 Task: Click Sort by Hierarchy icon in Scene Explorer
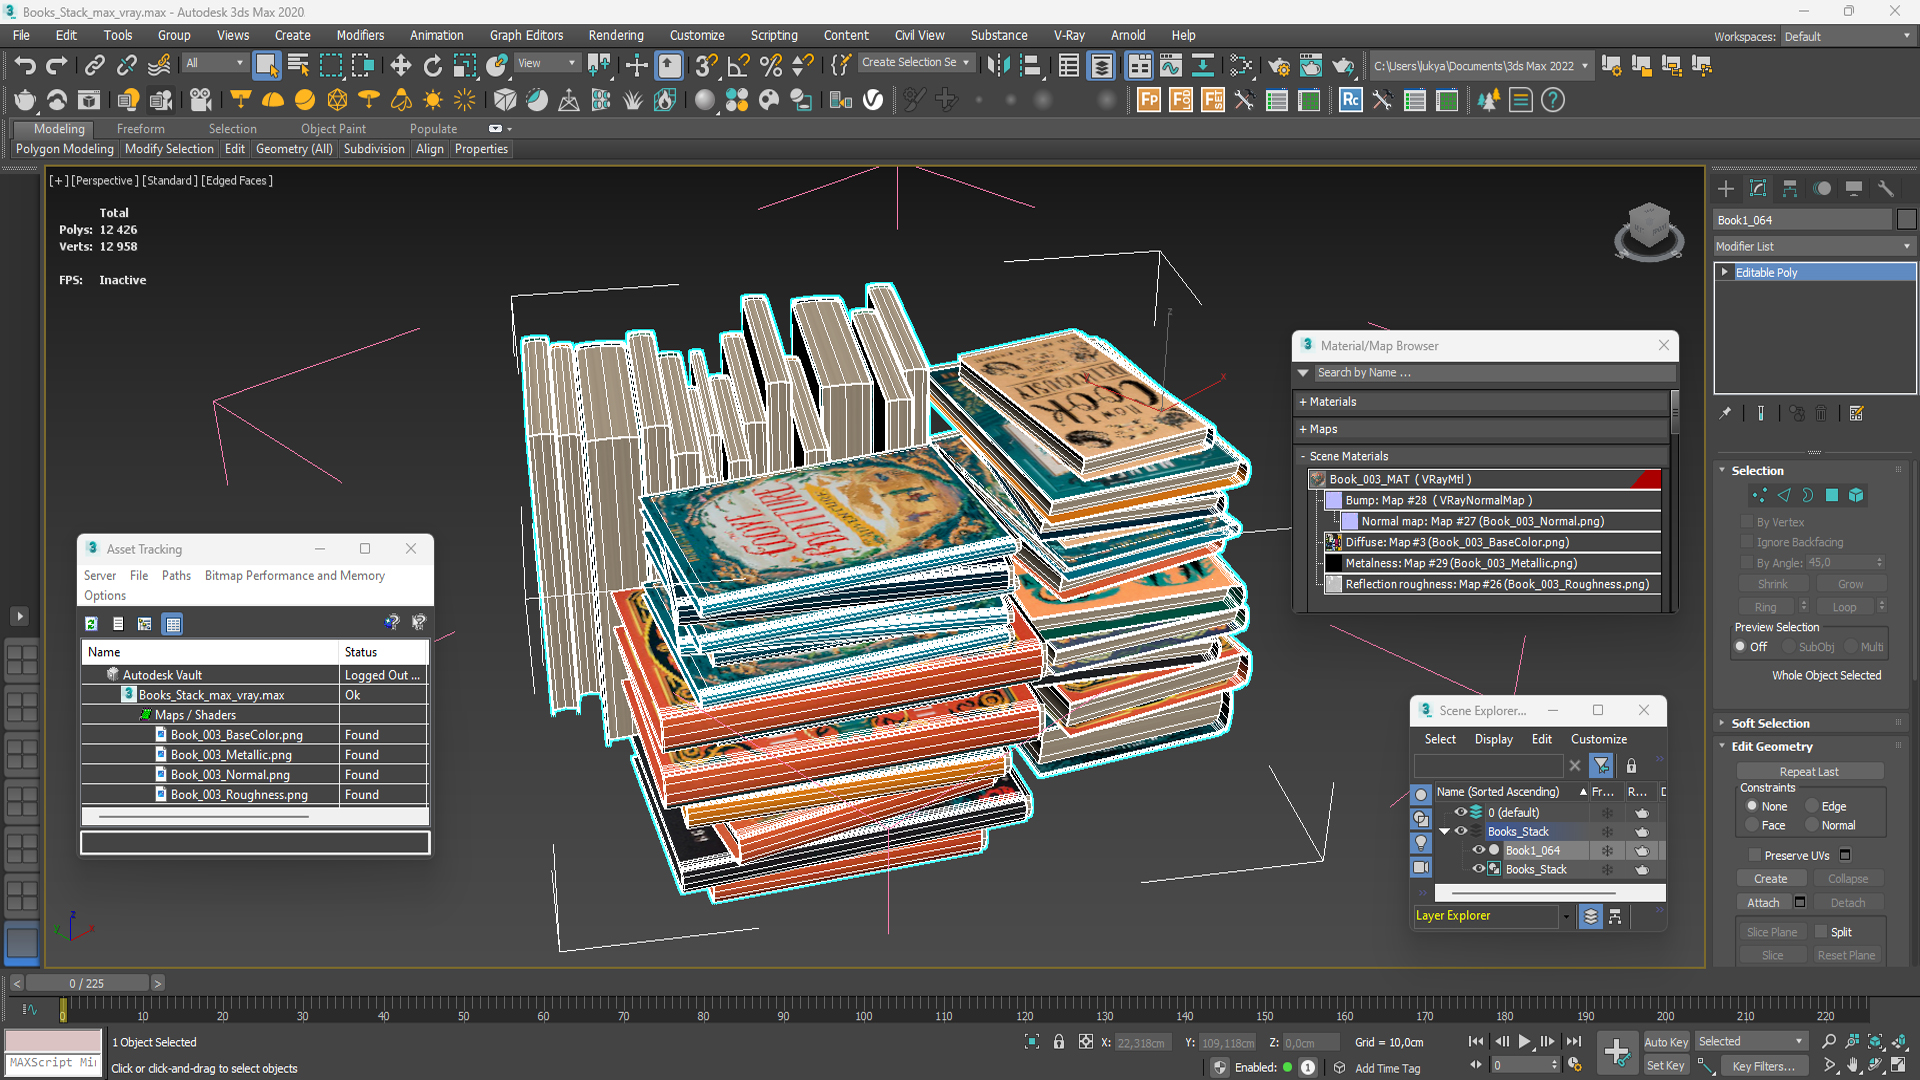point(1615,916)
